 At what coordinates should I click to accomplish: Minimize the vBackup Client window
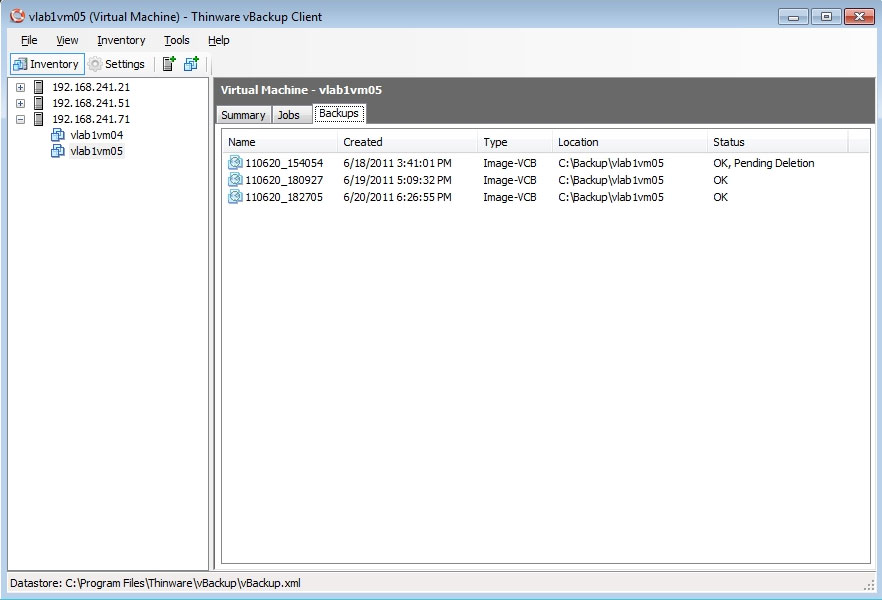click(793, 17)
